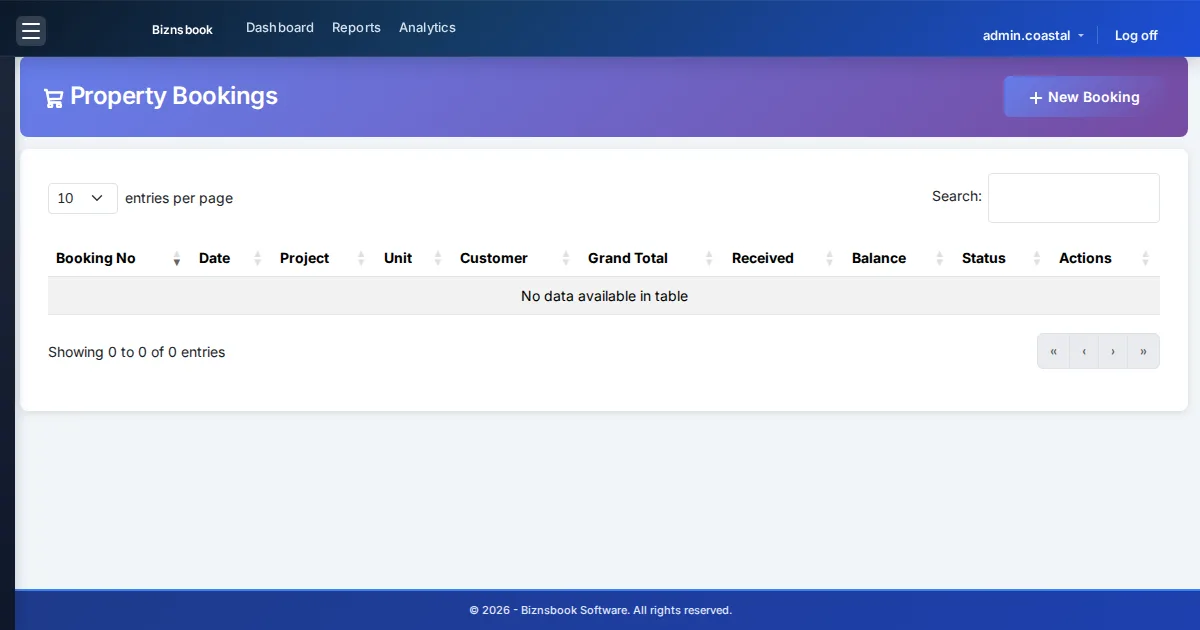Go to last page of results

1143,351
